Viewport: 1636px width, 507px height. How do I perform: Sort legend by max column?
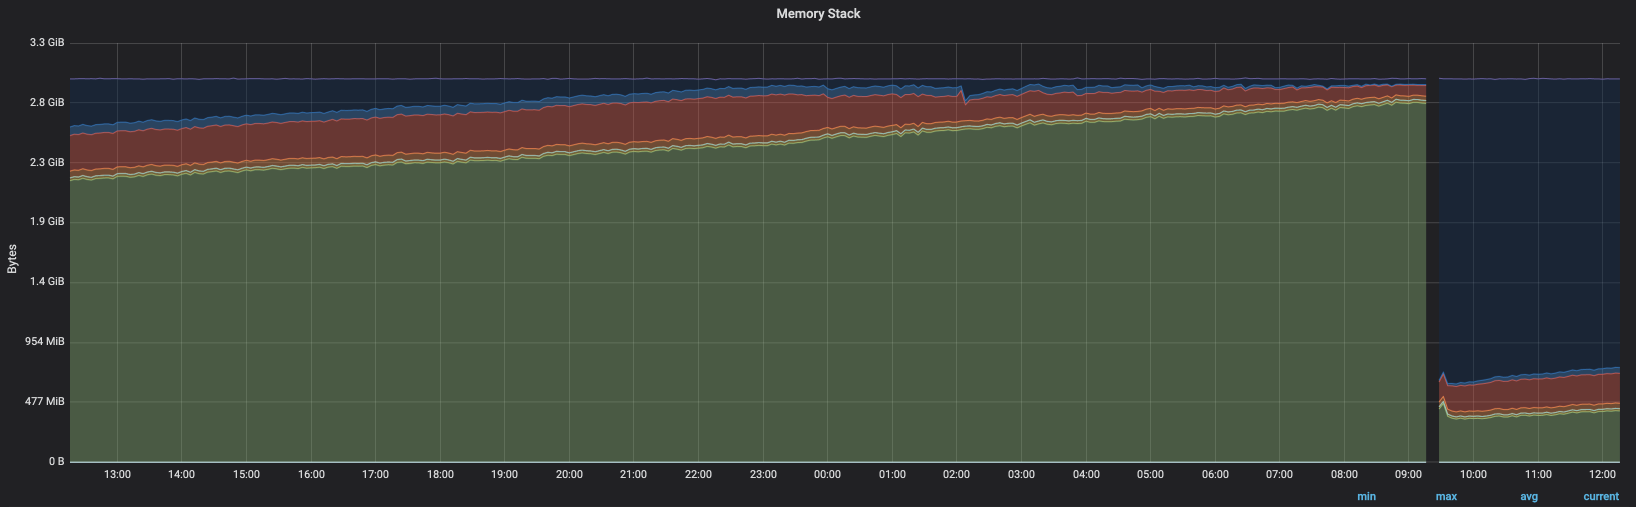tap(1446, 497)
